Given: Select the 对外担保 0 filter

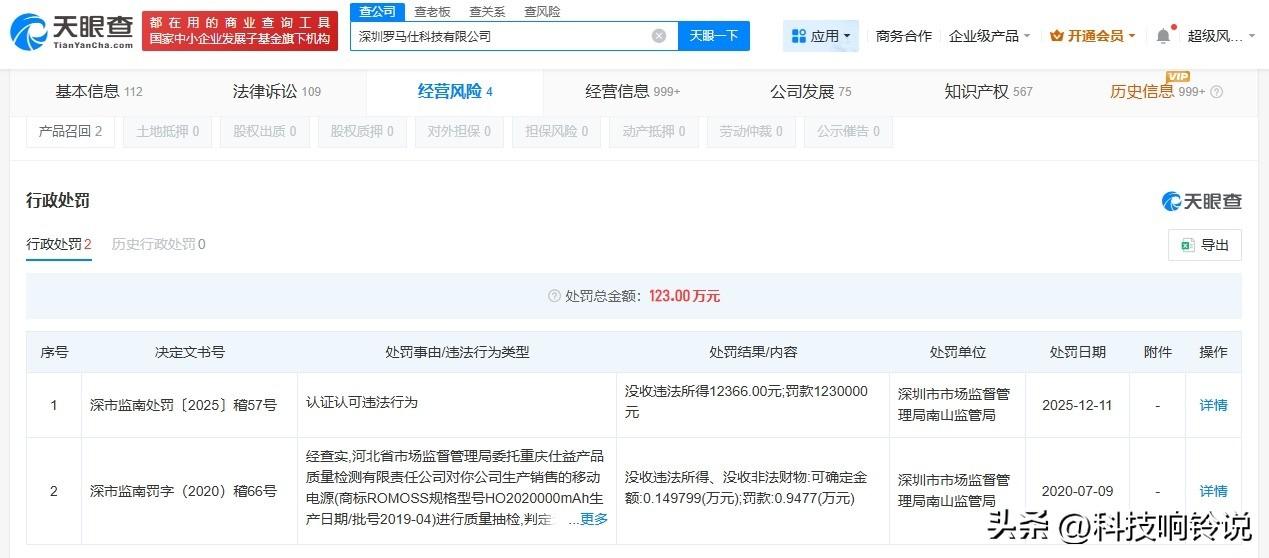Looking at the screenshot, I should 459,131.
